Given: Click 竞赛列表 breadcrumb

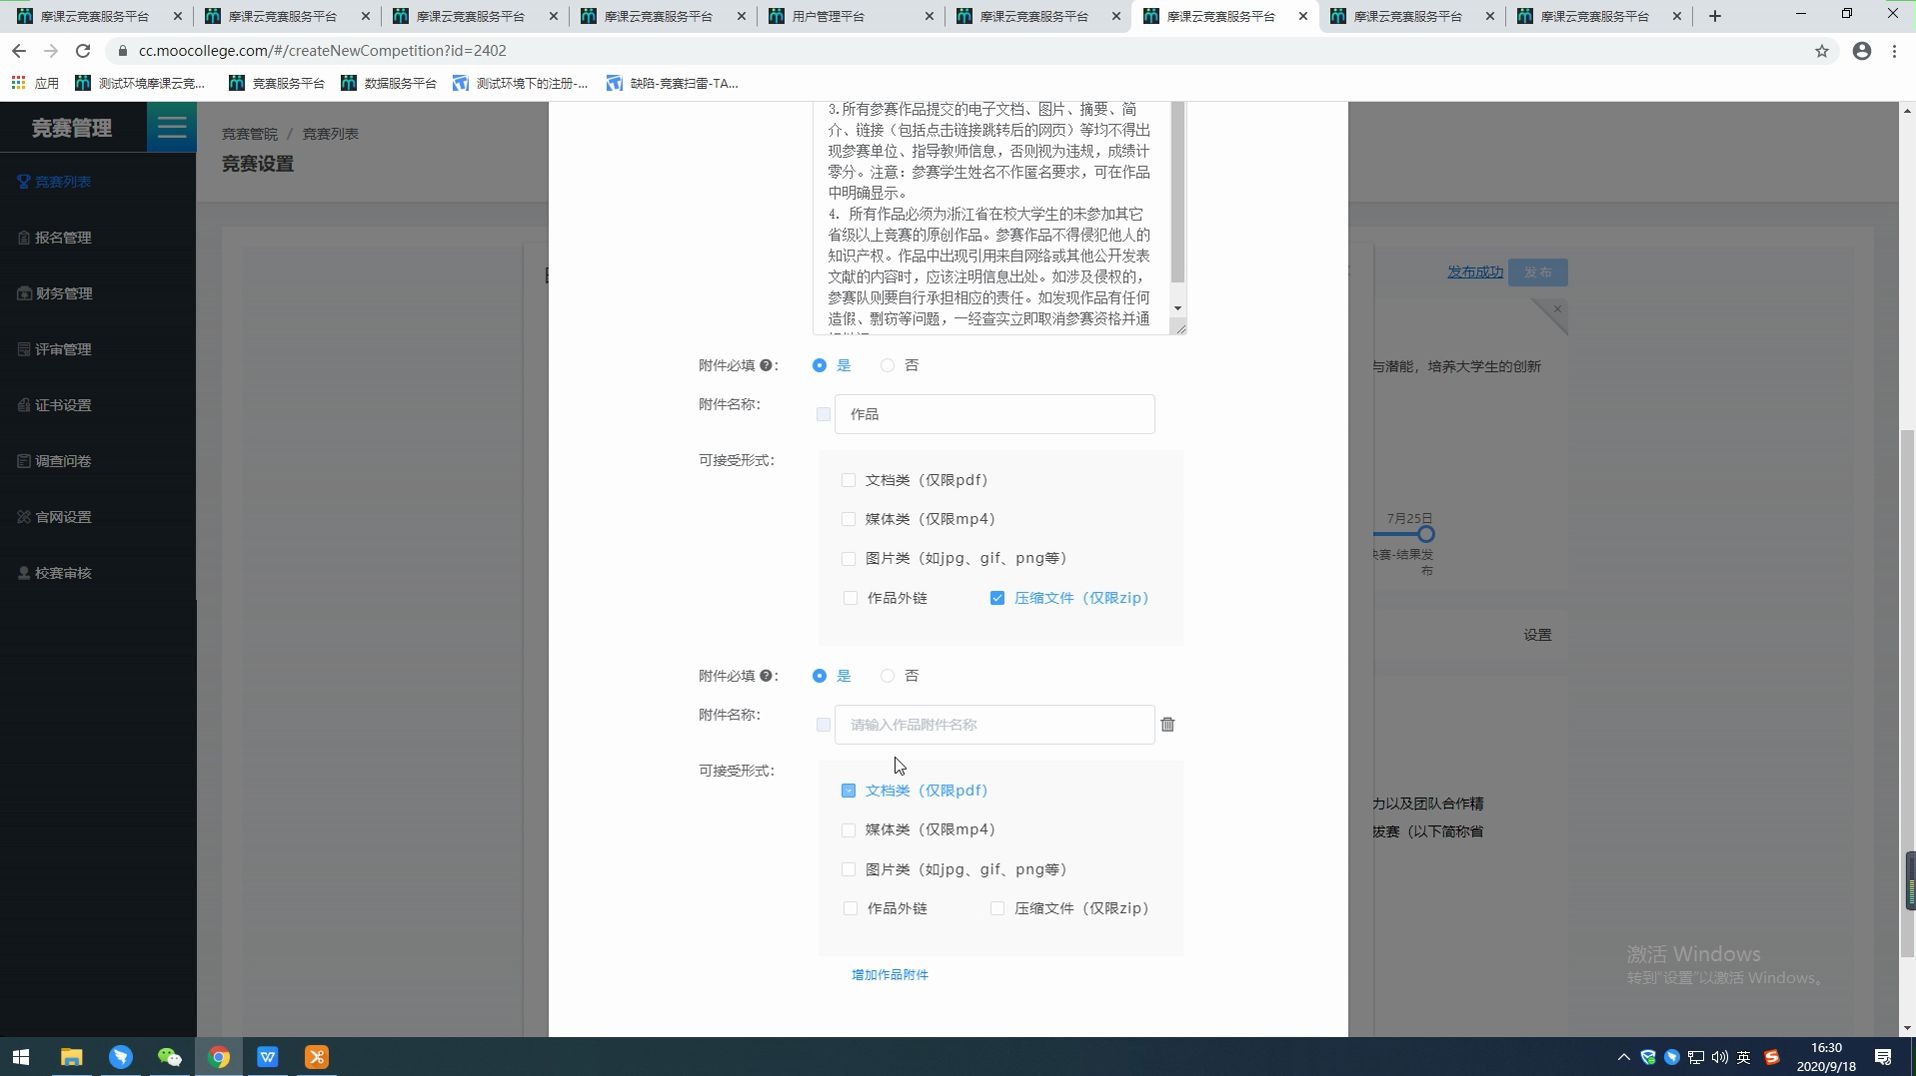Looking at the screenshot, I should tap(331, 133).
